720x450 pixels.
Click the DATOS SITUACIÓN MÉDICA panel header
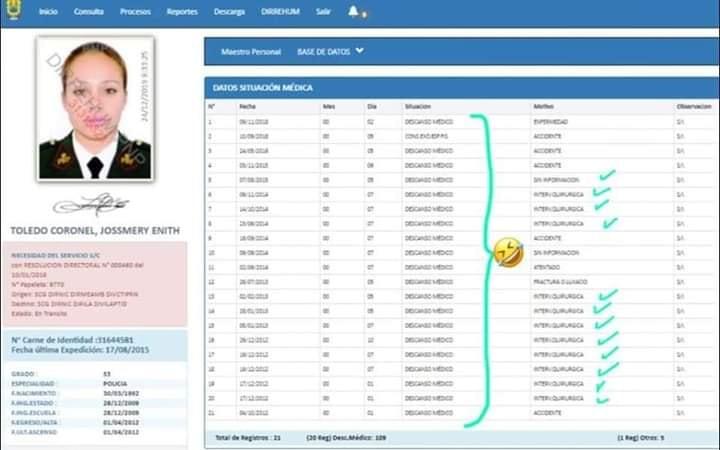click(461, 88)
